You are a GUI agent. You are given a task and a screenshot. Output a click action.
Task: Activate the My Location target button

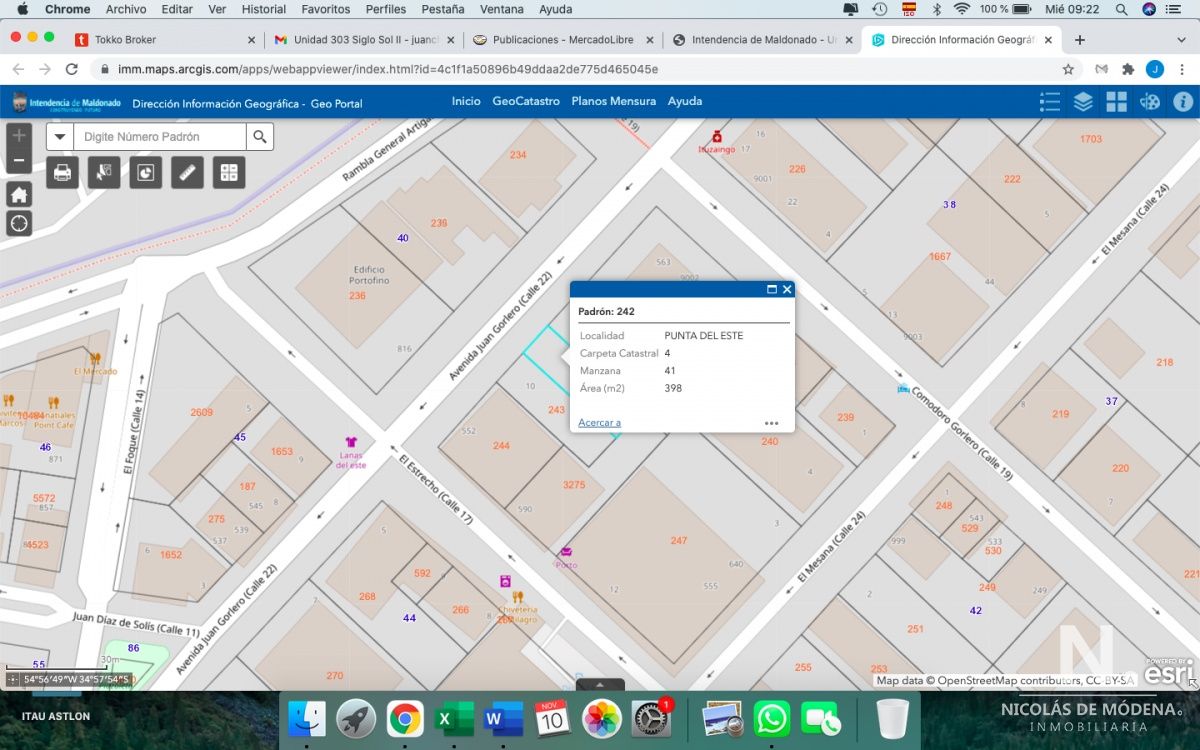pos(19,223)
